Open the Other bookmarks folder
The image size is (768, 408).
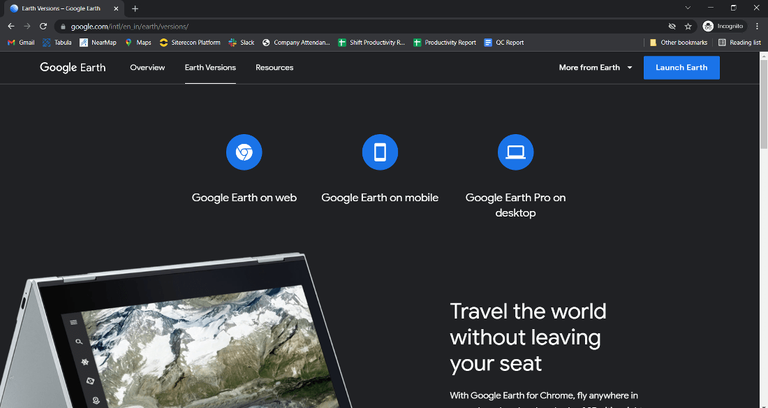(x=678, y=43)
